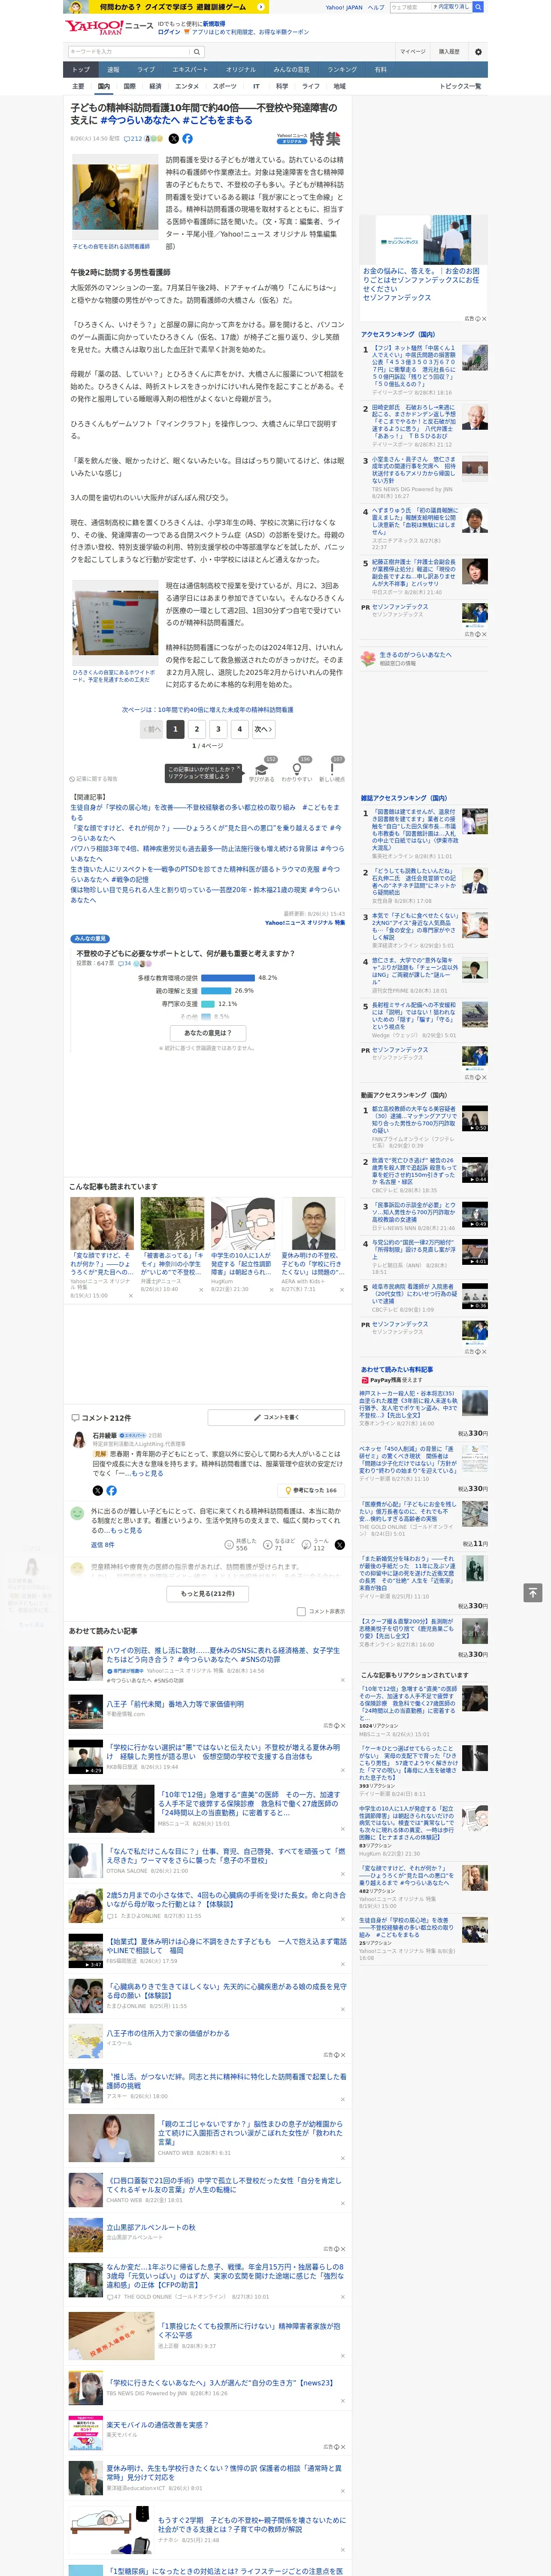The image size is (551, 2576).
Task: Open the トップ tab
Action: coord(81,69)
